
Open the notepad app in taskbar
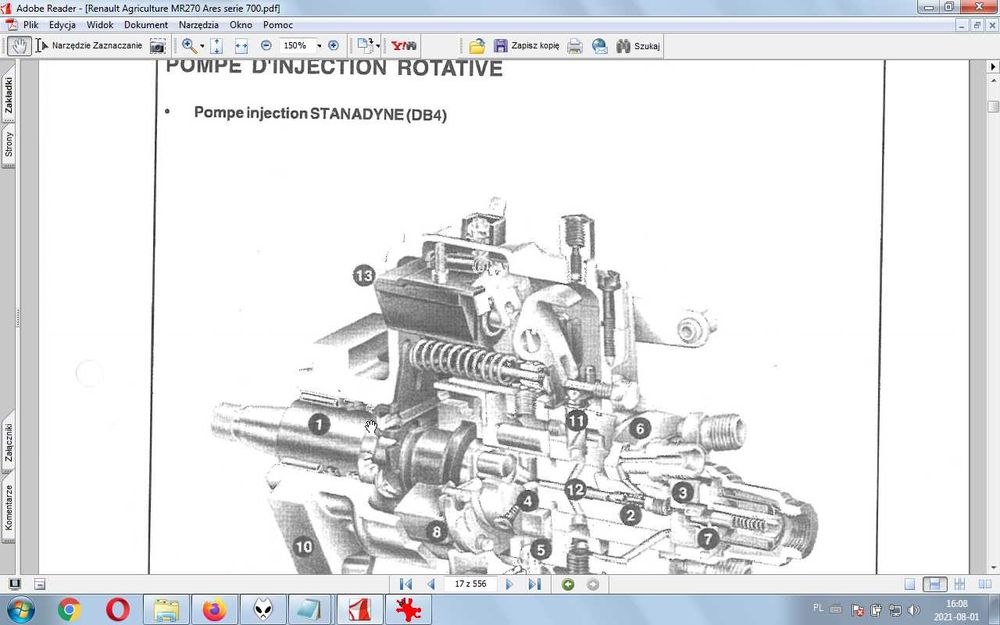(311, 610)
